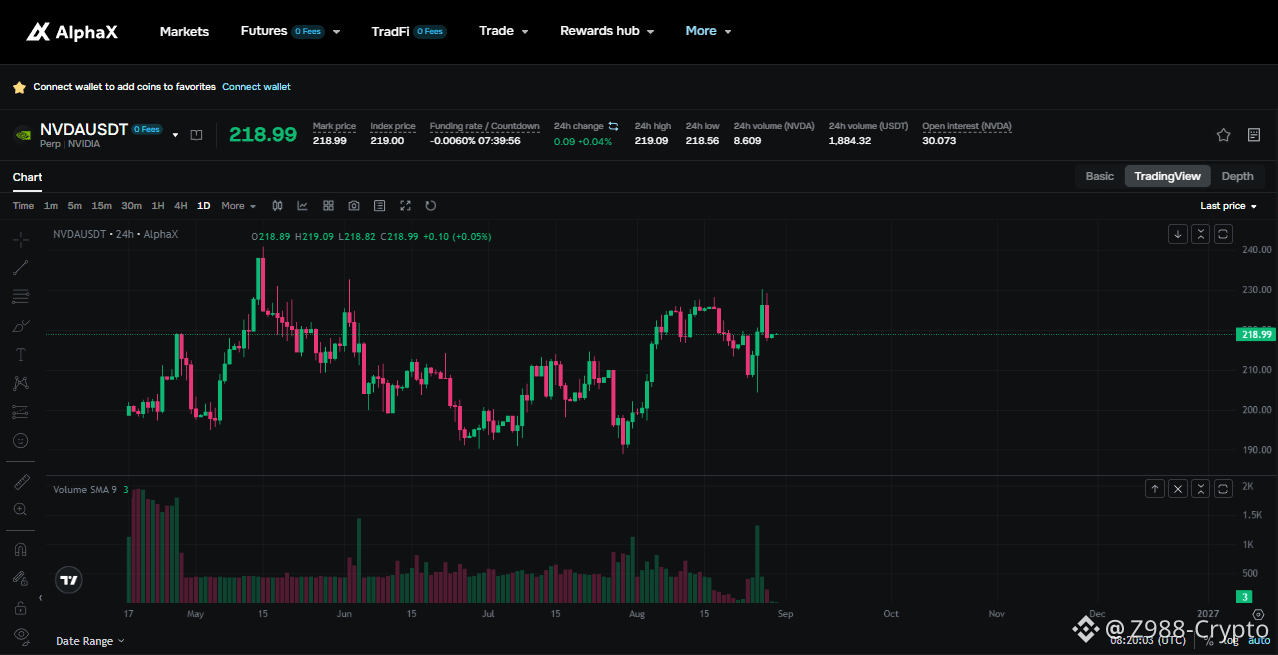Viewport: 1278px width, 655px height.
Task: Toggle lock all drawing tools
Action: (21, 607)
